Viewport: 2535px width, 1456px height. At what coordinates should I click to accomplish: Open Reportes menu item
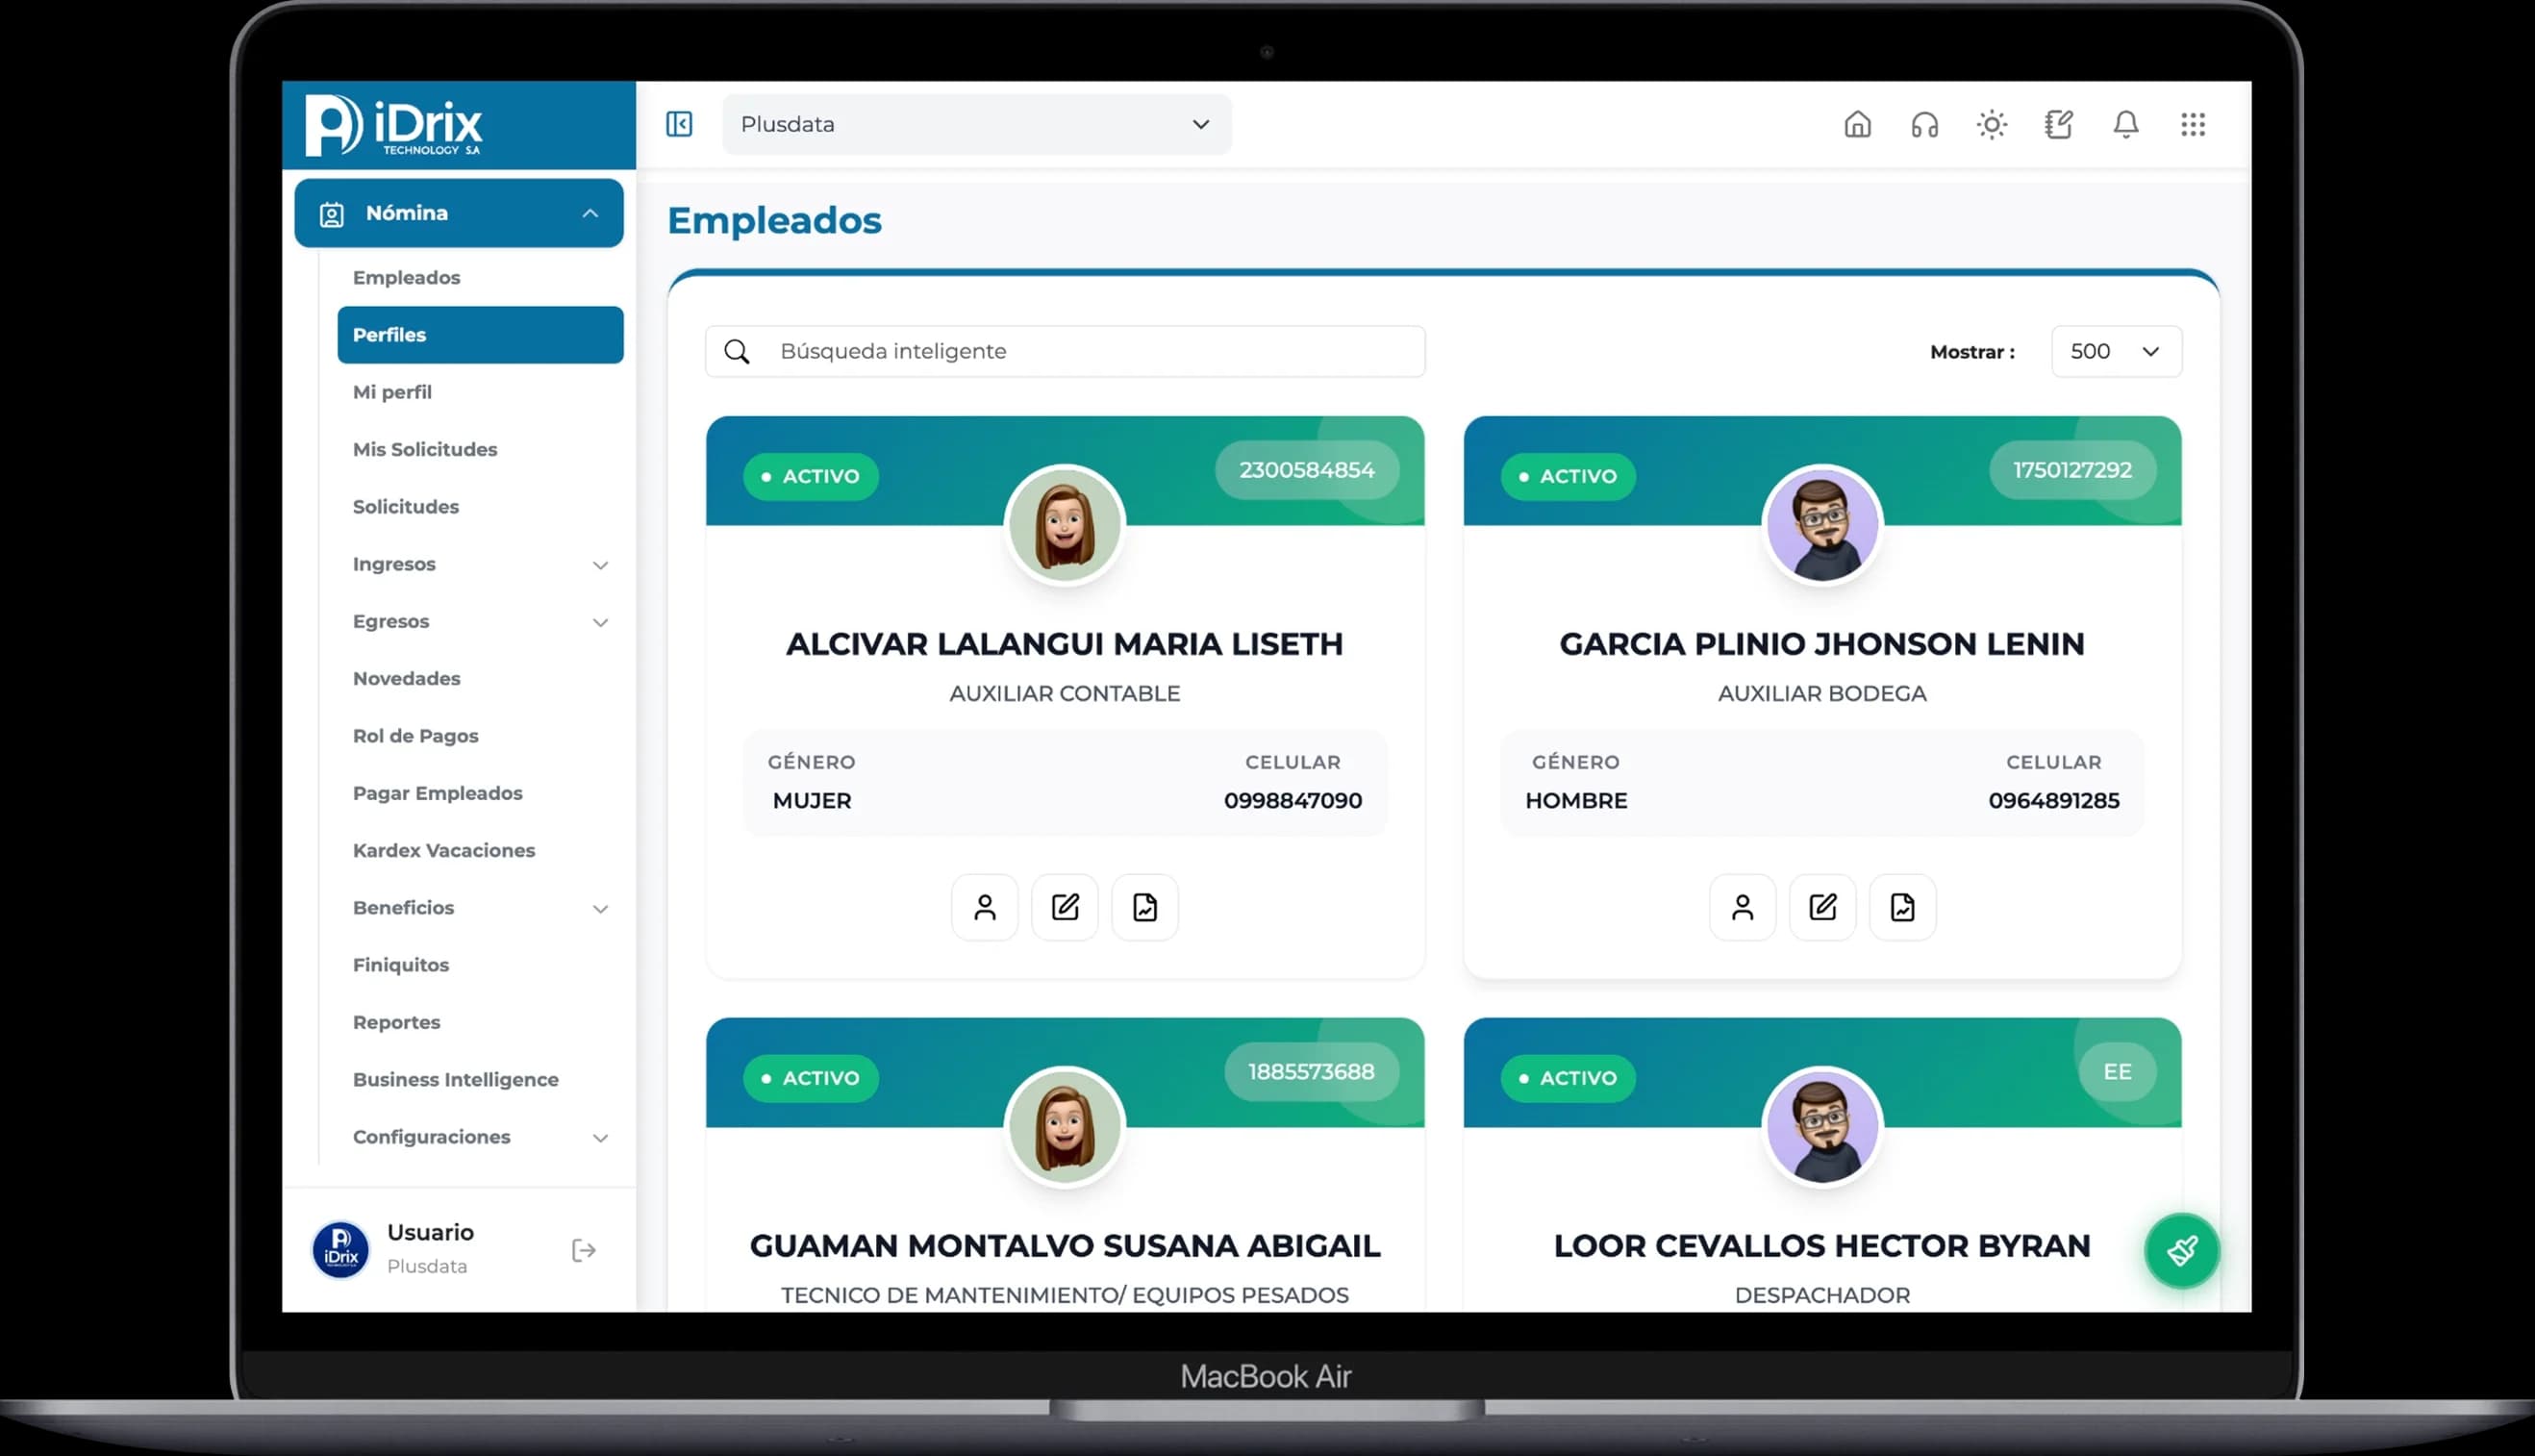pyautogui.click(x=396, y=1022)
